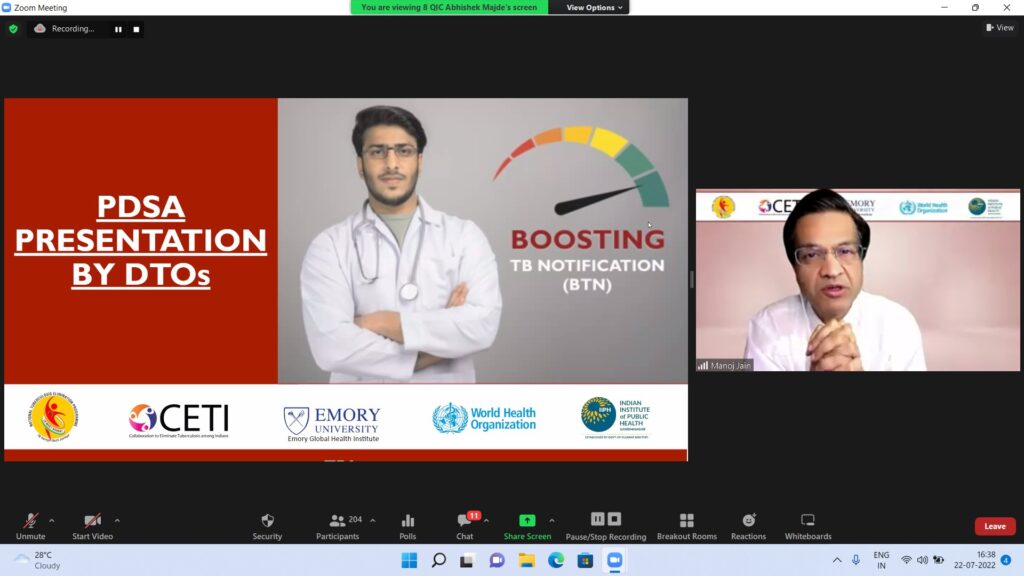This screenshot has width=1024, height=576.
Task: Open Breakout Rooms
Action: click(686, 525)
